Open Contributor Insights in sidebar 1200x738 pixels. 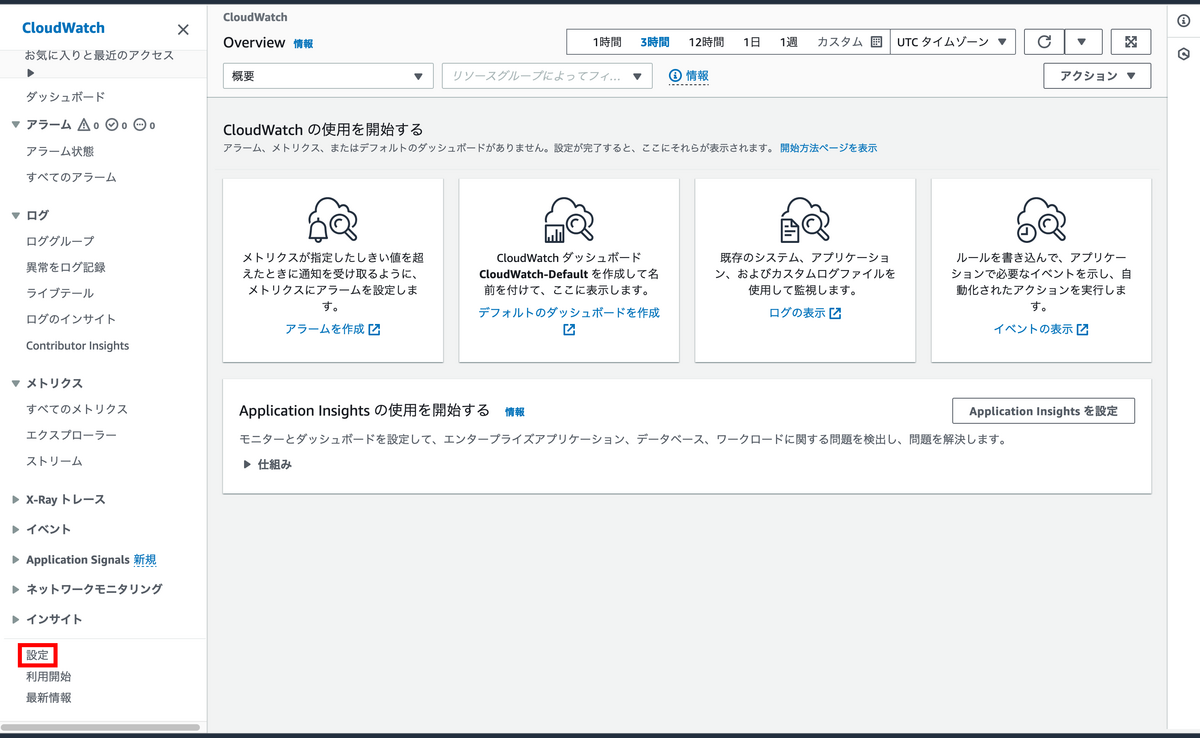pyautogui.click(x=77, y=345)
